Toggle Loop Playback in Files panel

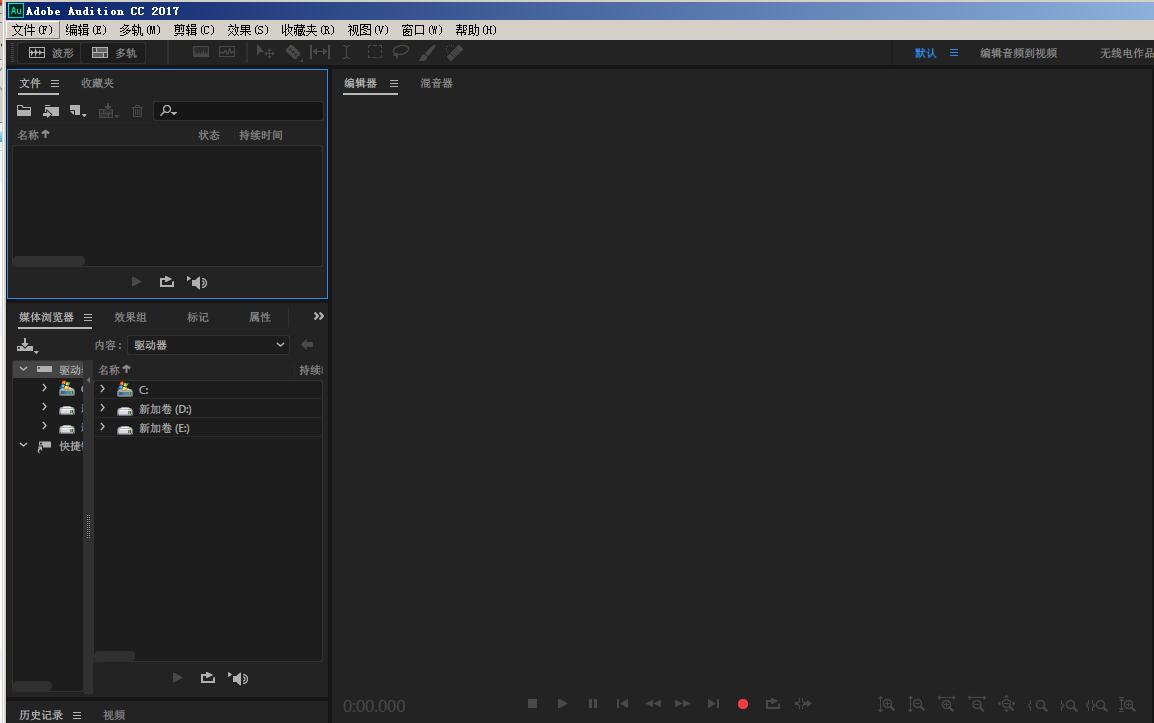[x=167, y=282]
